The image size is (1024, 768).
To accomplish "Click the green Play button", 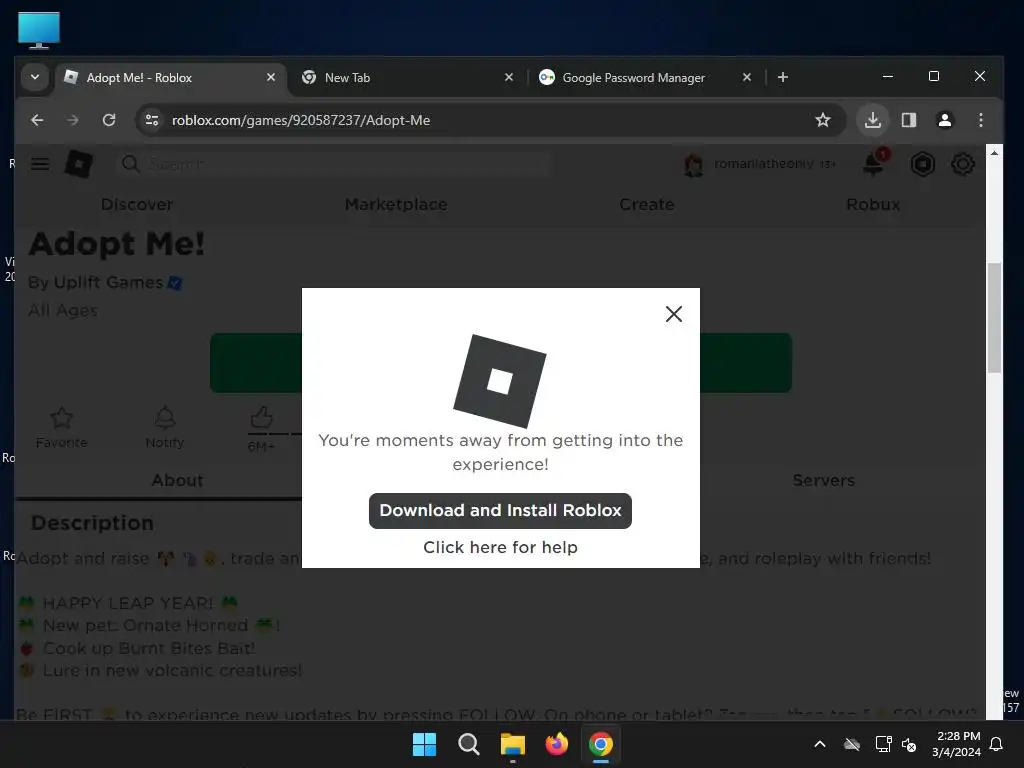I will pos(256,362).
